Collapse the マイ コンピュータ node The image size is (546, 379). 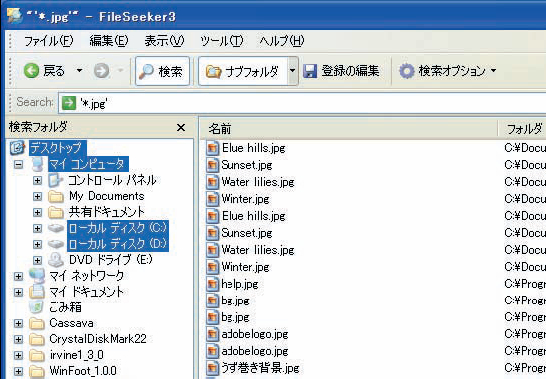point(18,164)
